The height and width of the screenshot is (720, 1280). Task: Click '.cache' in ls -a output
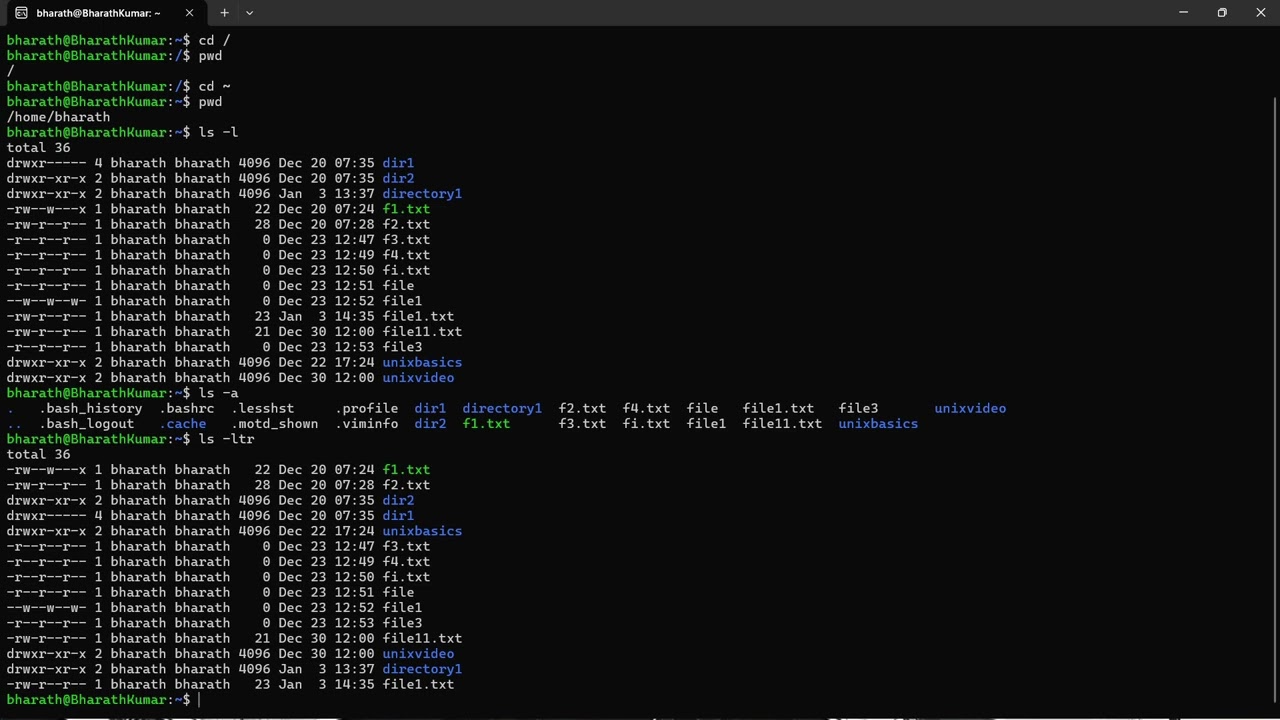(182, 424)
